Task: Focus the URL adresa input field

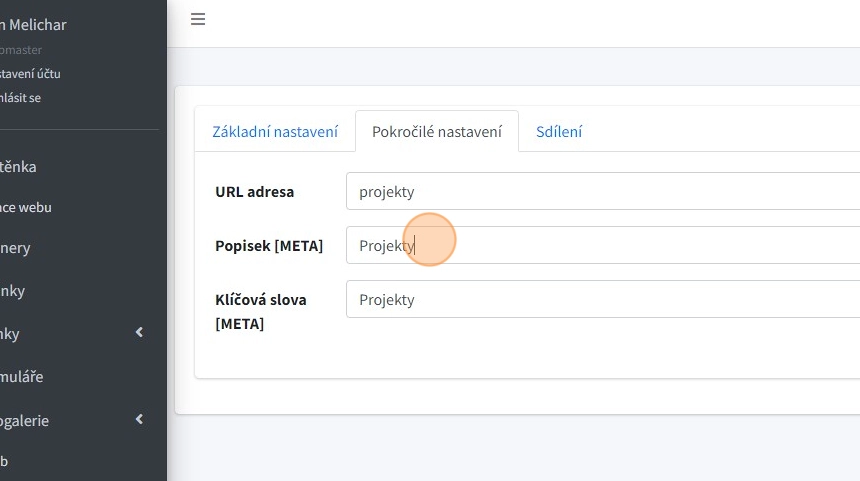Action: [x=600, y=191]
